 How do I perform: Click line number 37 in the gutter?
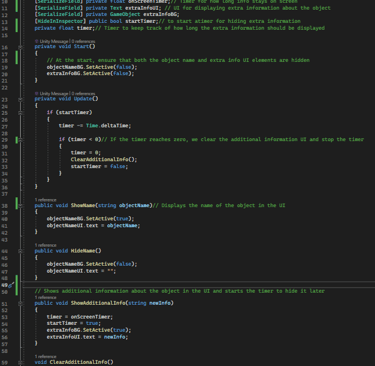coord(5,194)
